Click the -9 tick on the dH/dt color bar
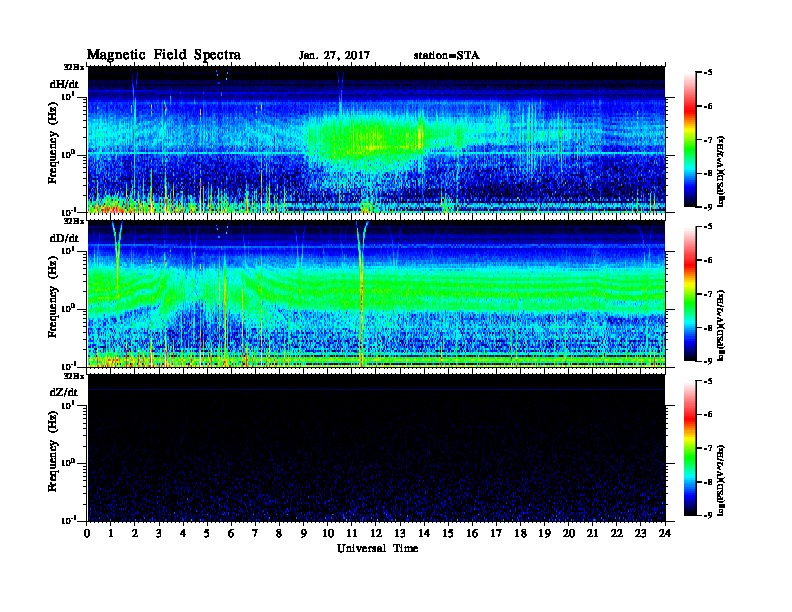The height and width of the screenshot is (612, 792). [x=708, y=207]
